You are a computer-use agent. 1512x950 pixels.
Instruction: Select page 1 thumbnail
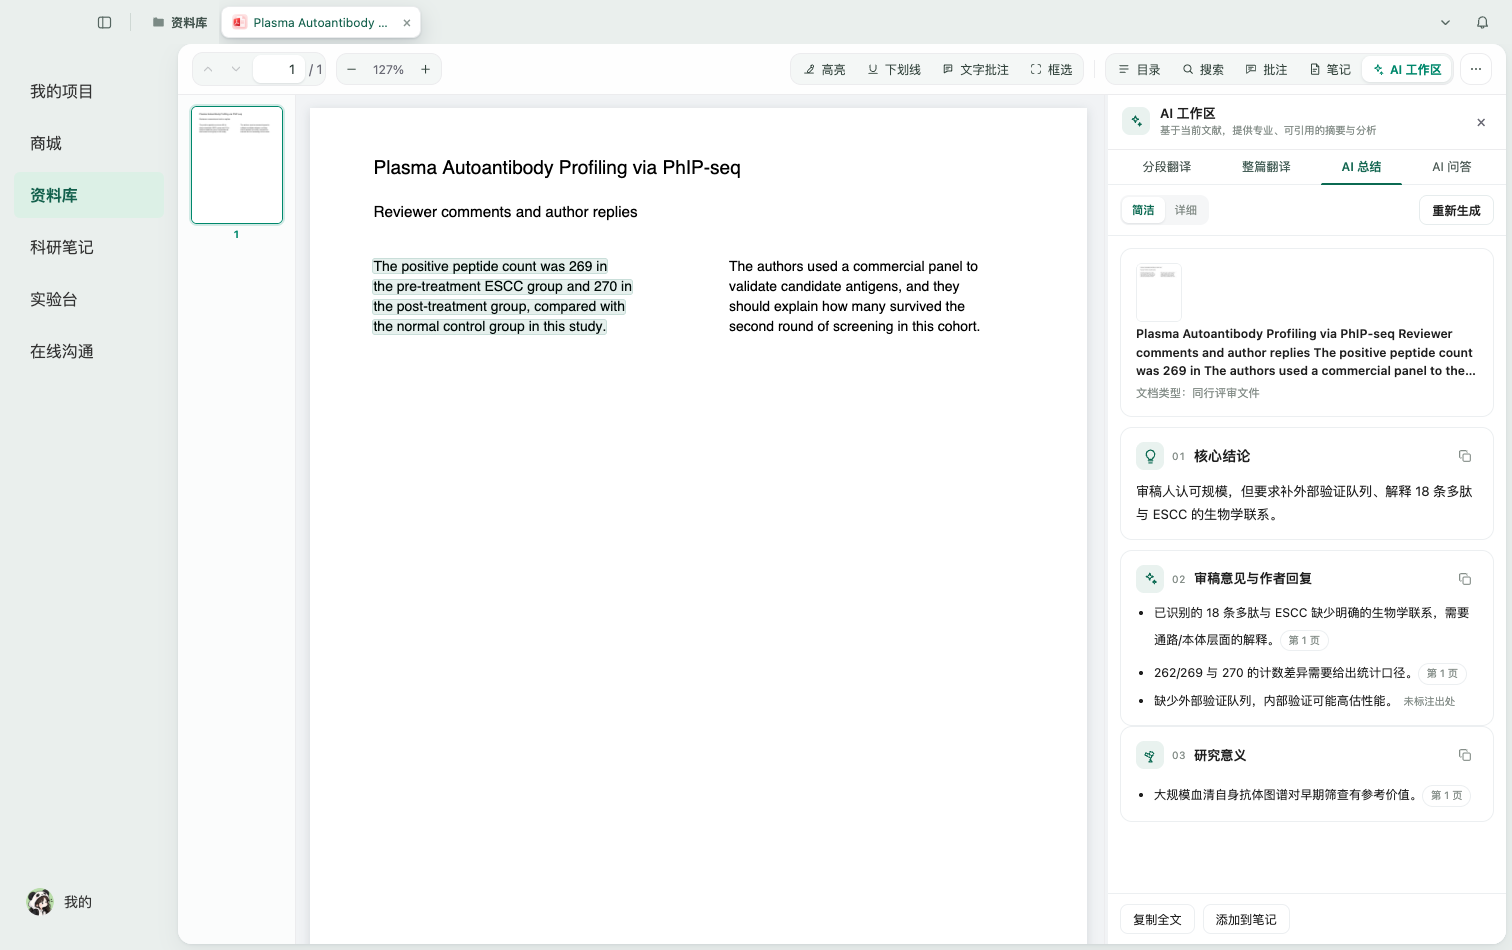point(237,165)
